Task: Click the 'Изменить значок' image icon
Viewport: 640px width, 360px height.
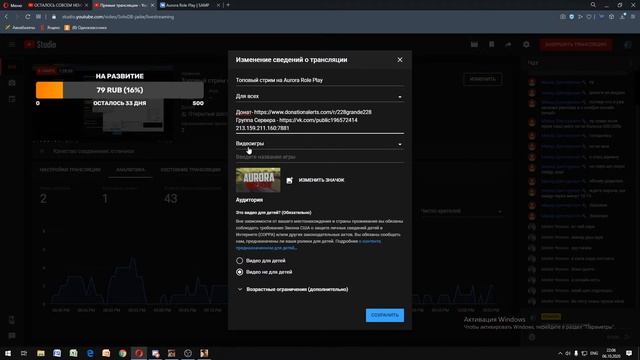Action: click(289, 180)
